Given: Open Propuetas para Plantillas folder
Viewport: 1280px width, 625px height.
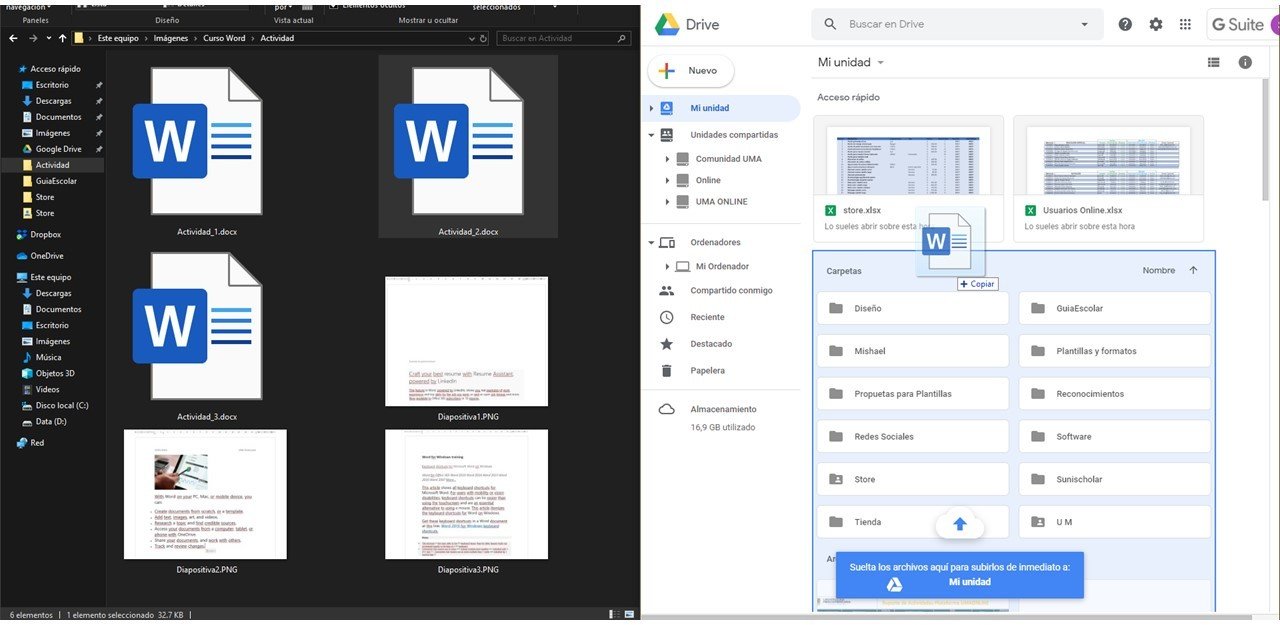Looking at the screenshot, I should pos(912,394).
